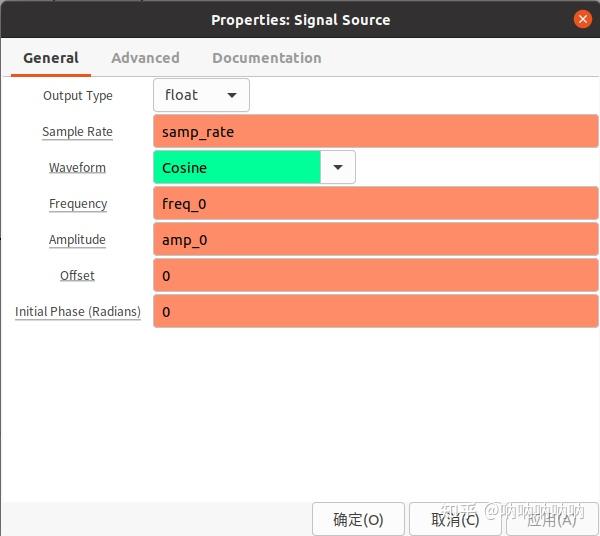The image size is (600, 536).
Task: Switch to the General tab
Action: click(x=51, y=58)
